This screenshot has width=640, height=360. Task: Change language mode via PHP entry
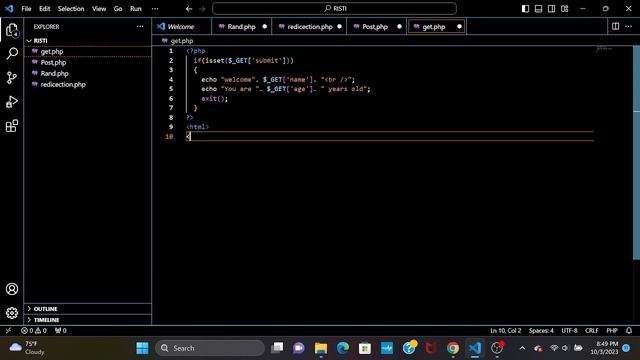pyautogui.click(x=612, y=331)
